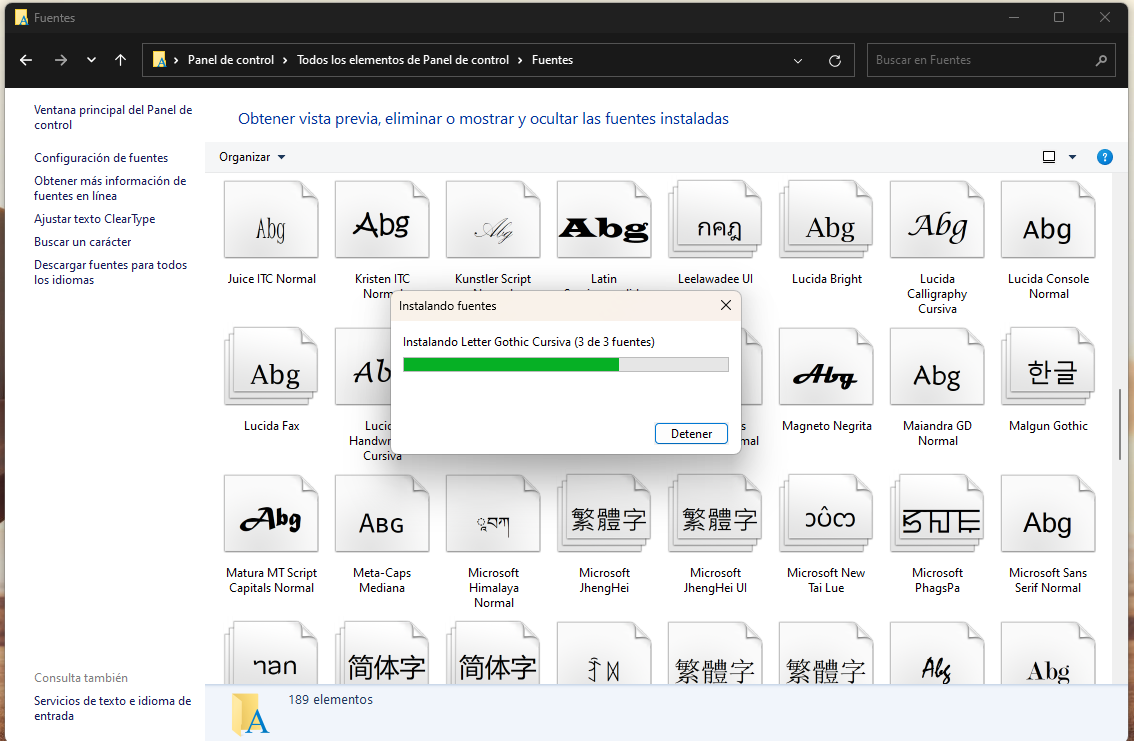1134x741 pixels.
Task: Select the Lucida Console Normal font
Action: point(1048,220)
